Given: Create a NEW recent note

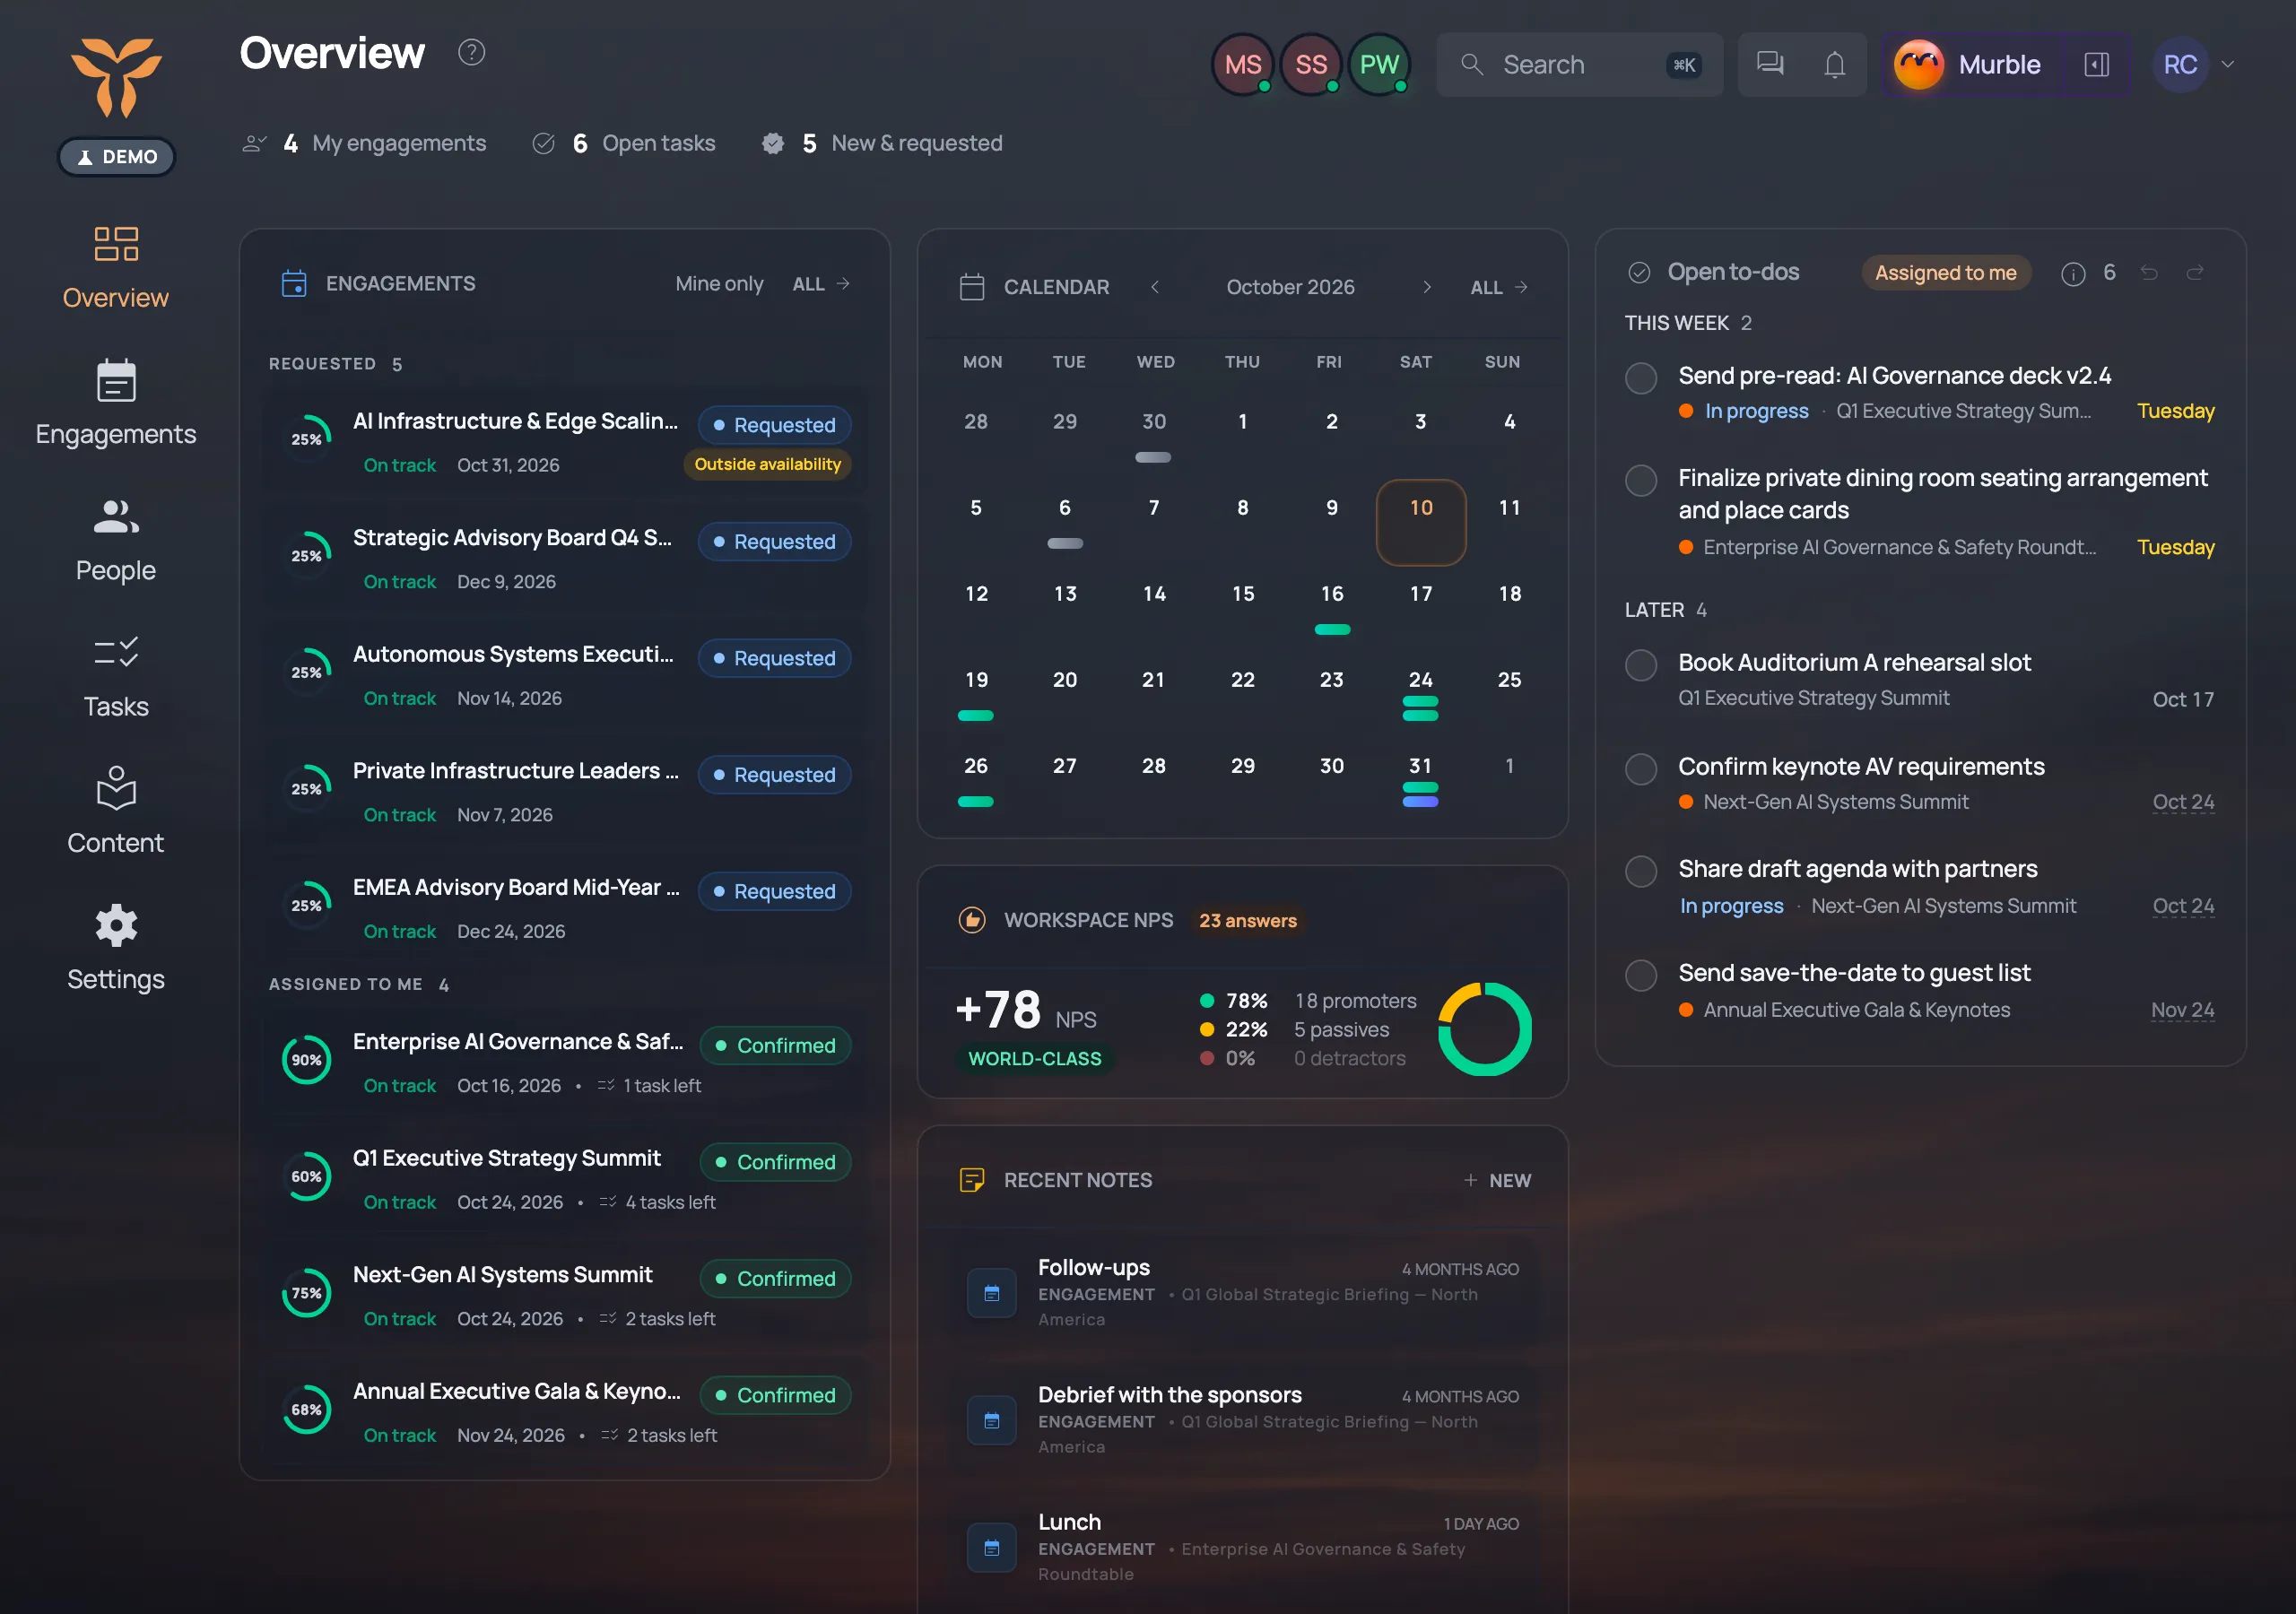Looking at the screenshot, I should point(1497,1181).
